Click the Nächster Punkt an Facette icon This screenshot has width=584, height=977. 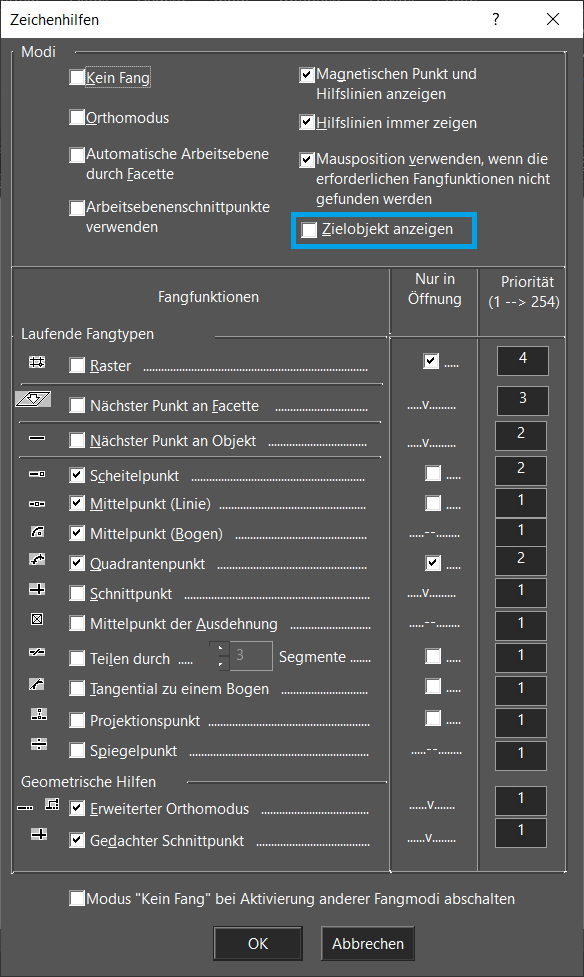pyautogui.click(x=33, y=399)
